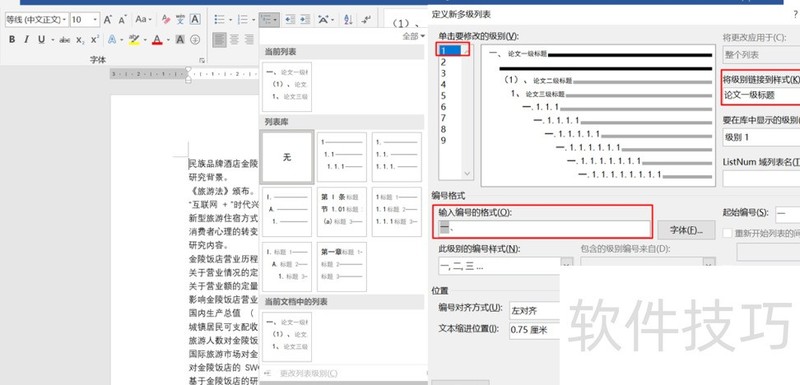The height and width of the screenshot is (385, 800).
Task: Apply superscript formatting
Action: 95,39
